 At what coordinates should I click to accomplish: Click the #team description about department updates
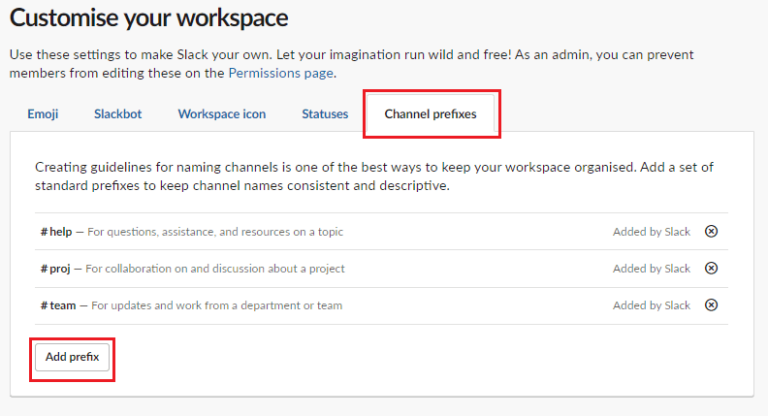click(x=215, y=306)
